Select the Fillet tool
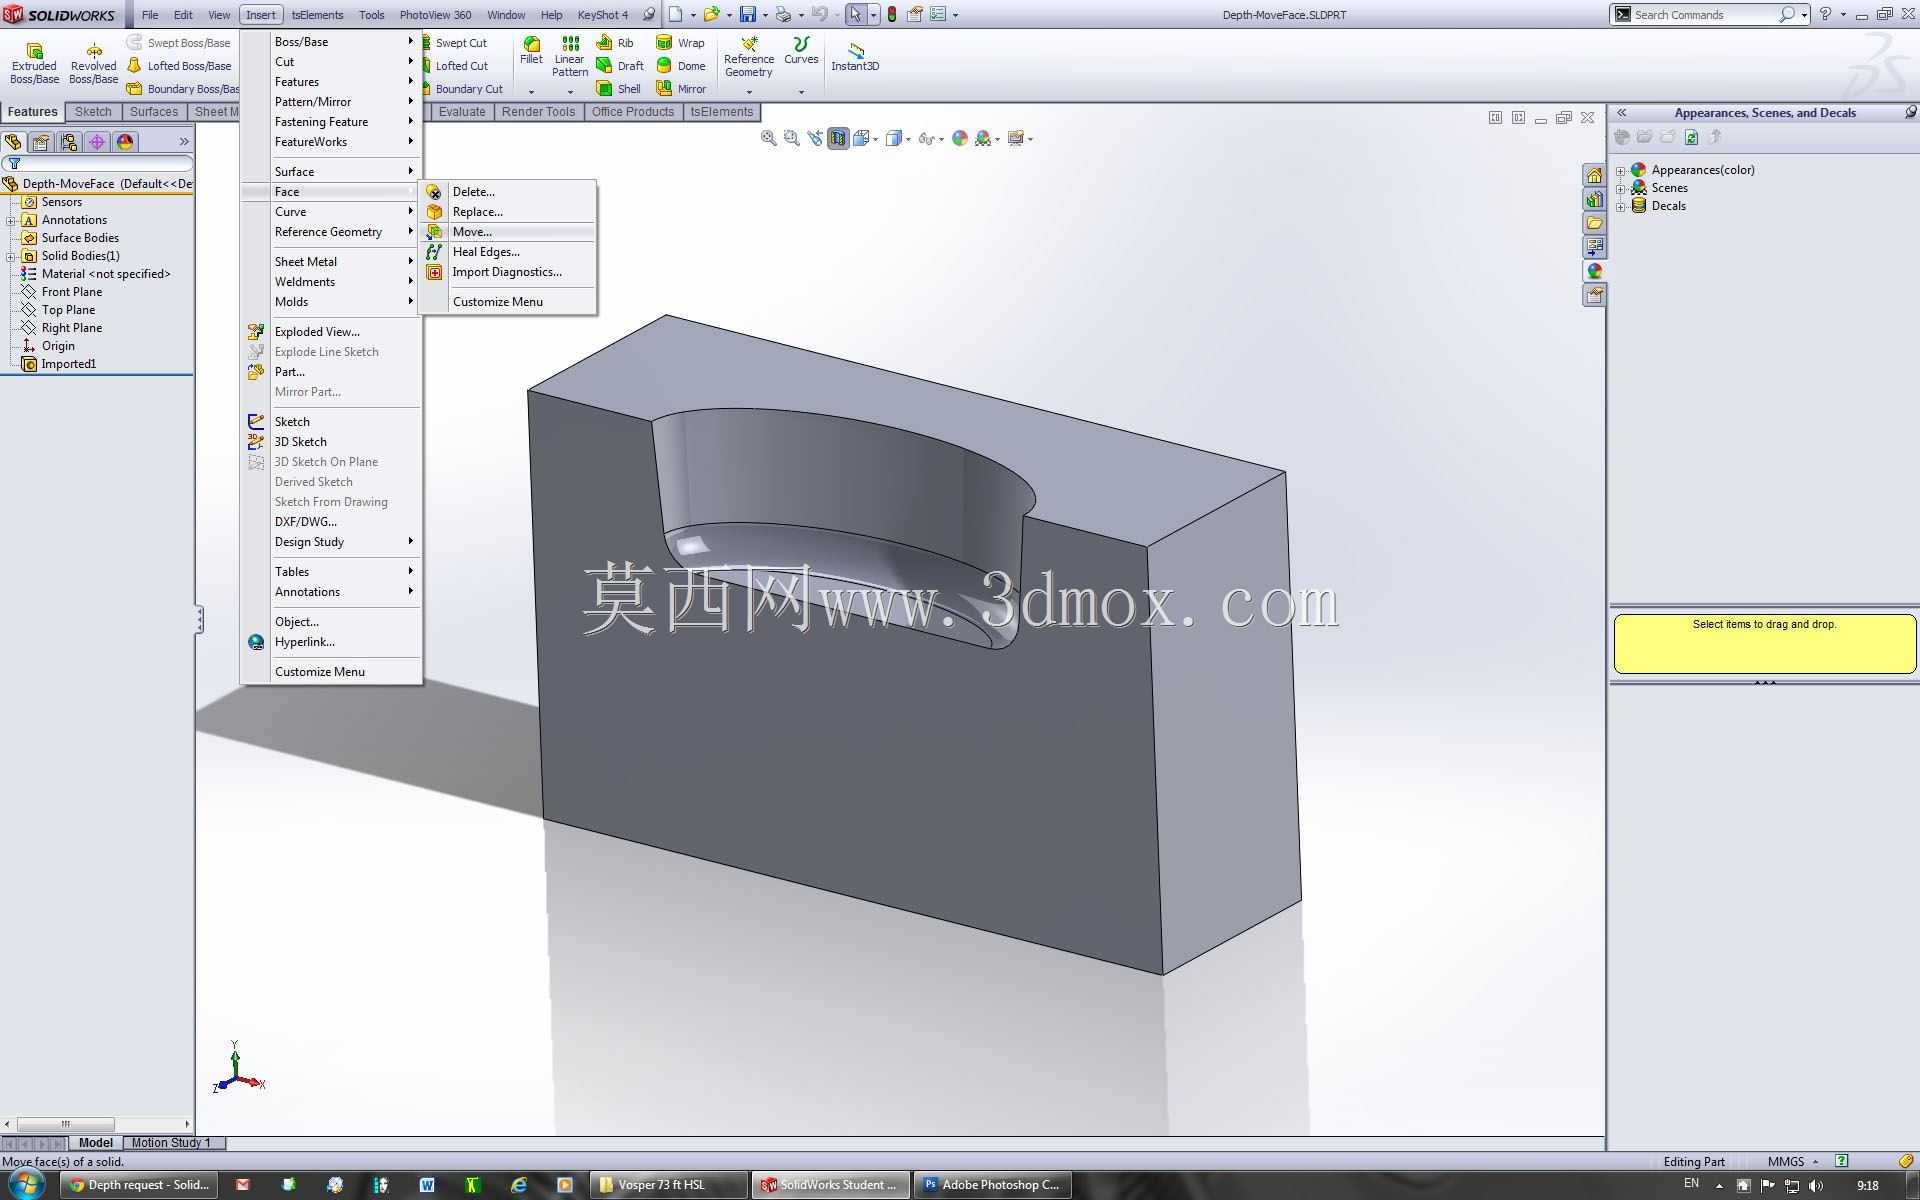The width and height of the screenshot is (1920, 1200). [x=531, y=51]
